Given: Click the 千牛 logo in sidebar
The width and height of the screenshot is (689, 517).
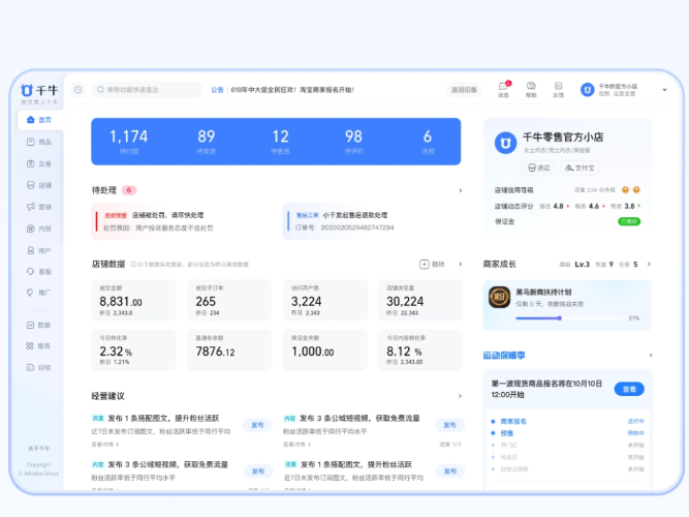Looking at the screenshot, I should tap(39, 90).
